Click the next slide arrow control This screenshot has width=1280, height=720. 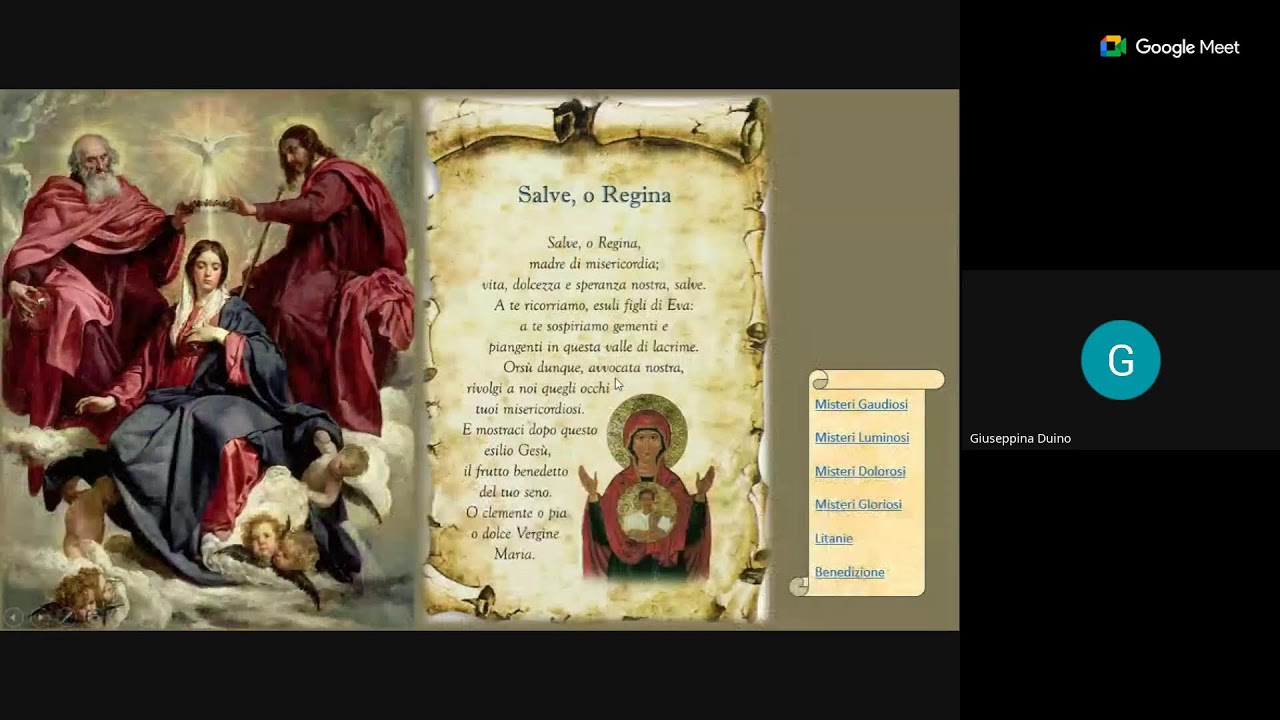coord(39,618)
